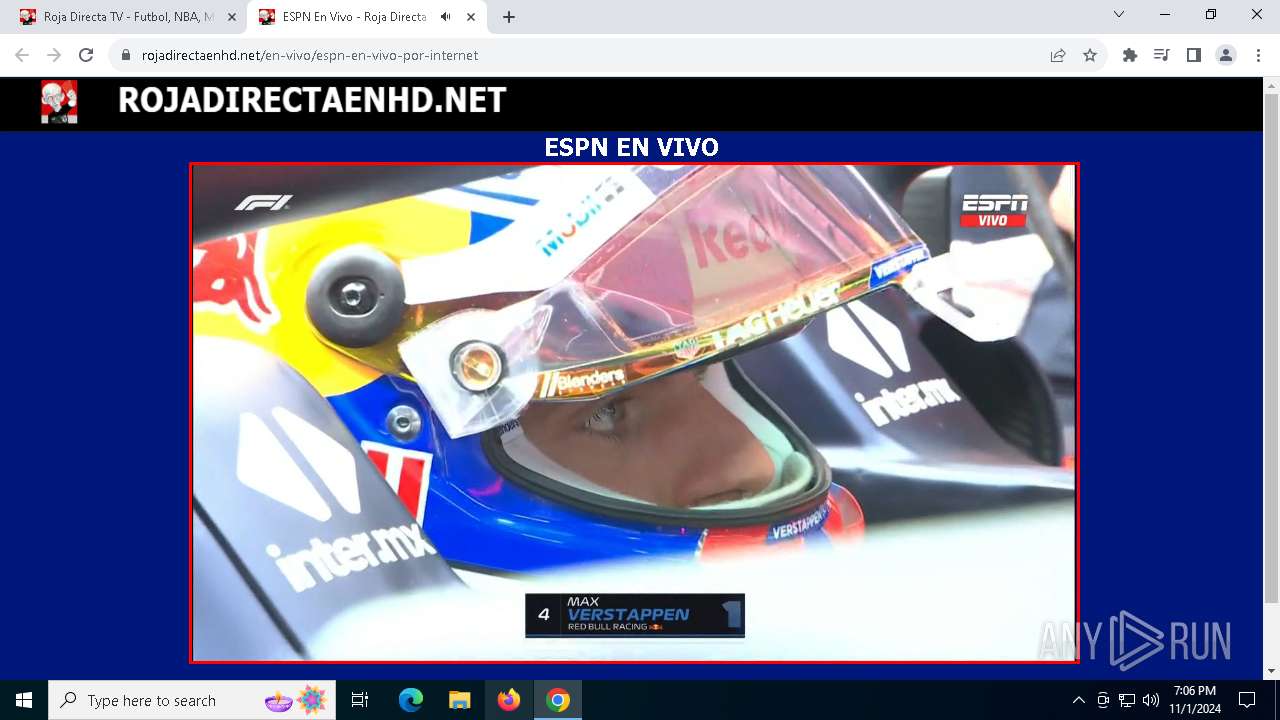Click the Roja Directa site logo
Viewport: 1280px width, 720px height.
click(x=59, y=102)
